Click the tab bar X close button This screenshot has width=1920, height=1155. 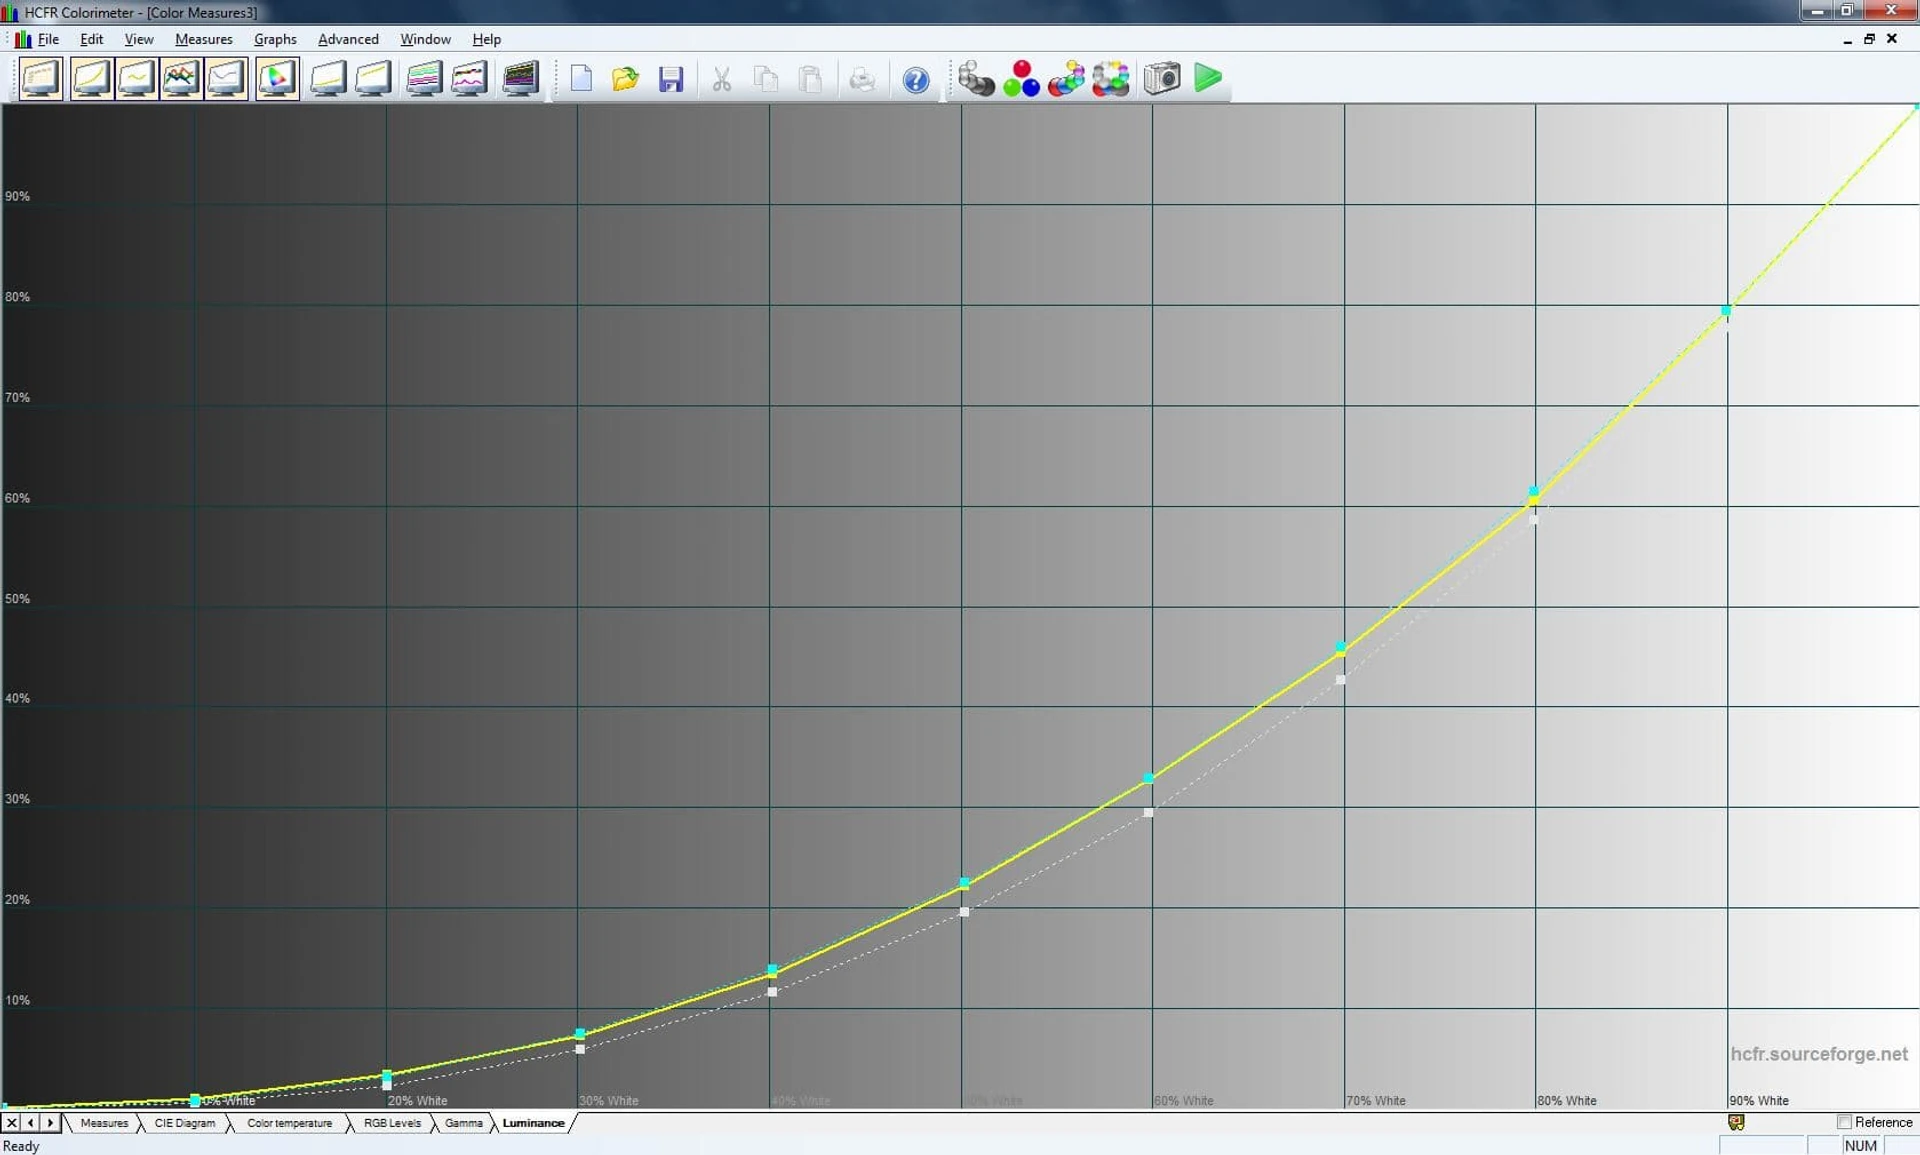coord(12,1123)
